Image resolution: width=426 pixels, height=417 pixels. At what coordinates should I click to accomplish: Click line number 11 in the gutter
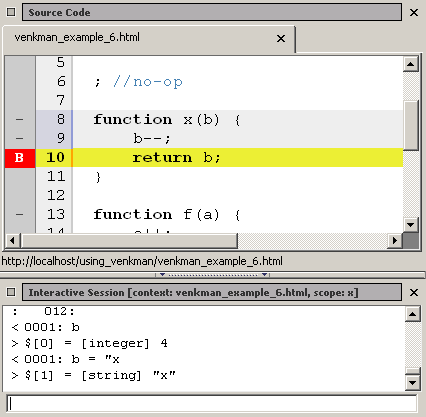pyautogui.click(x=56, y=176)
